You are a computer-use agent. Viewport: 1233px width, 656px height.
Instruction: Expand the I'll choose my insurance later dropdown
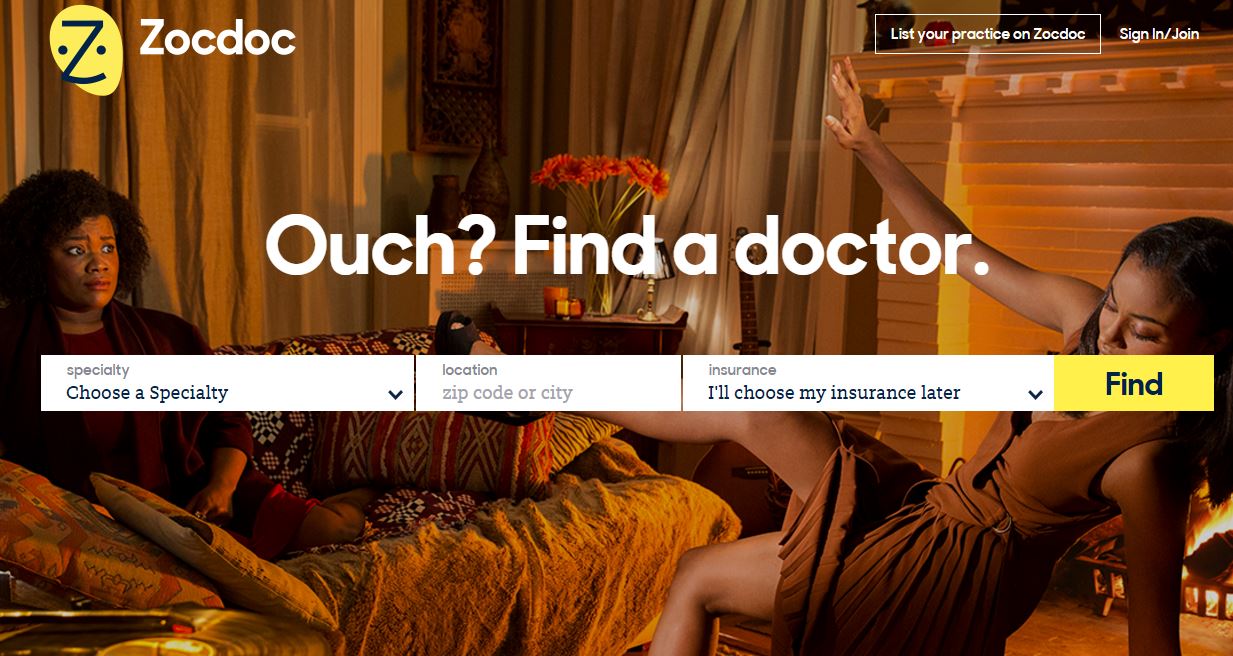(x=868, y=383)
